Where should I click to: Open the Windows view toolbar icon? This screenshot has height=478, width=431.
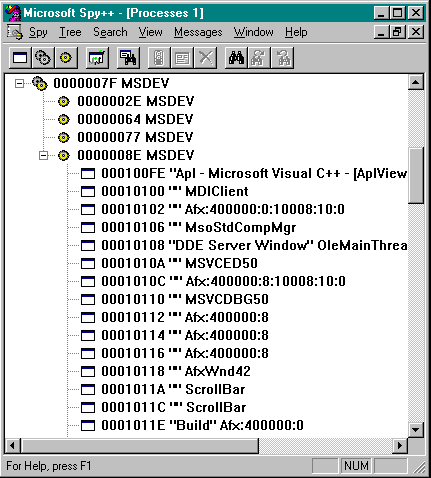[x=20, y=58]
